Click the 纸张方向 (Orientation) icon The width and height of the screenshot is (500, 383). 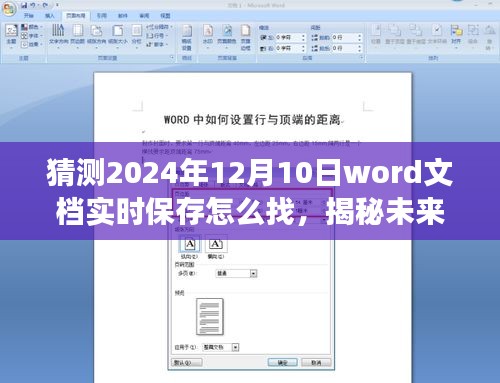pos(97,30)
